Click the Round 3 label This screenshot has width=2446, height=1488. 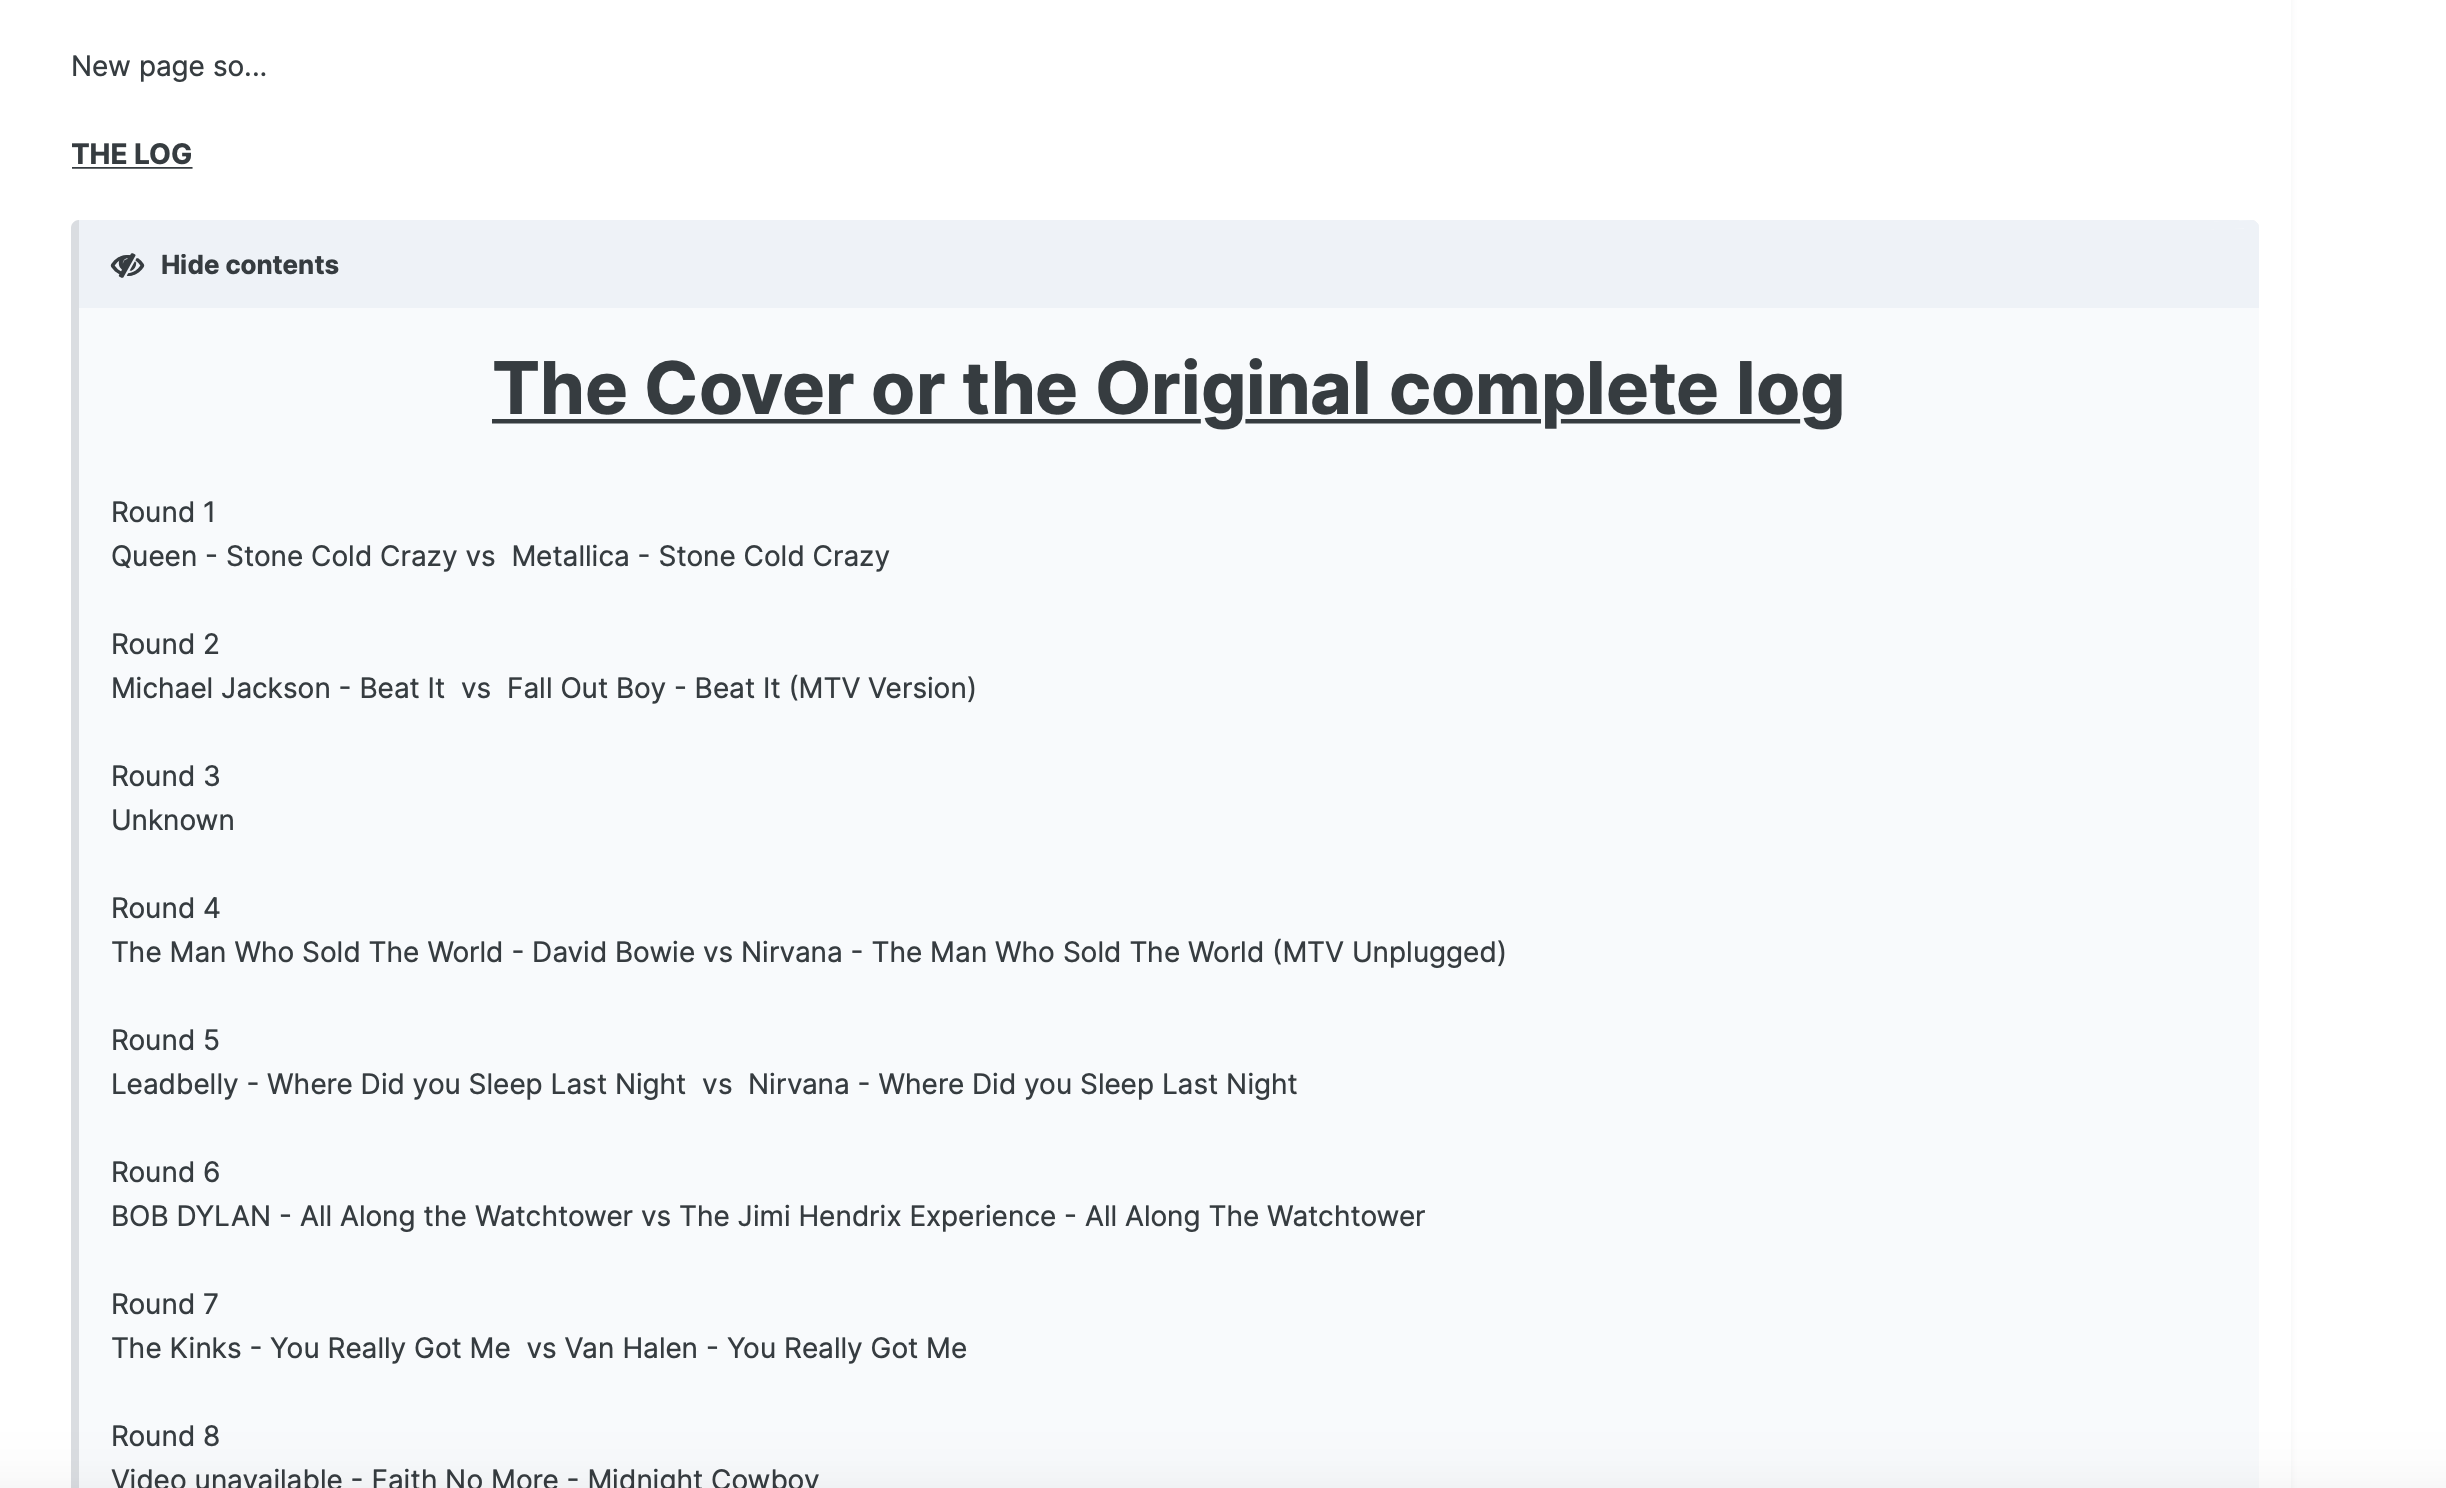click(165, 776)
